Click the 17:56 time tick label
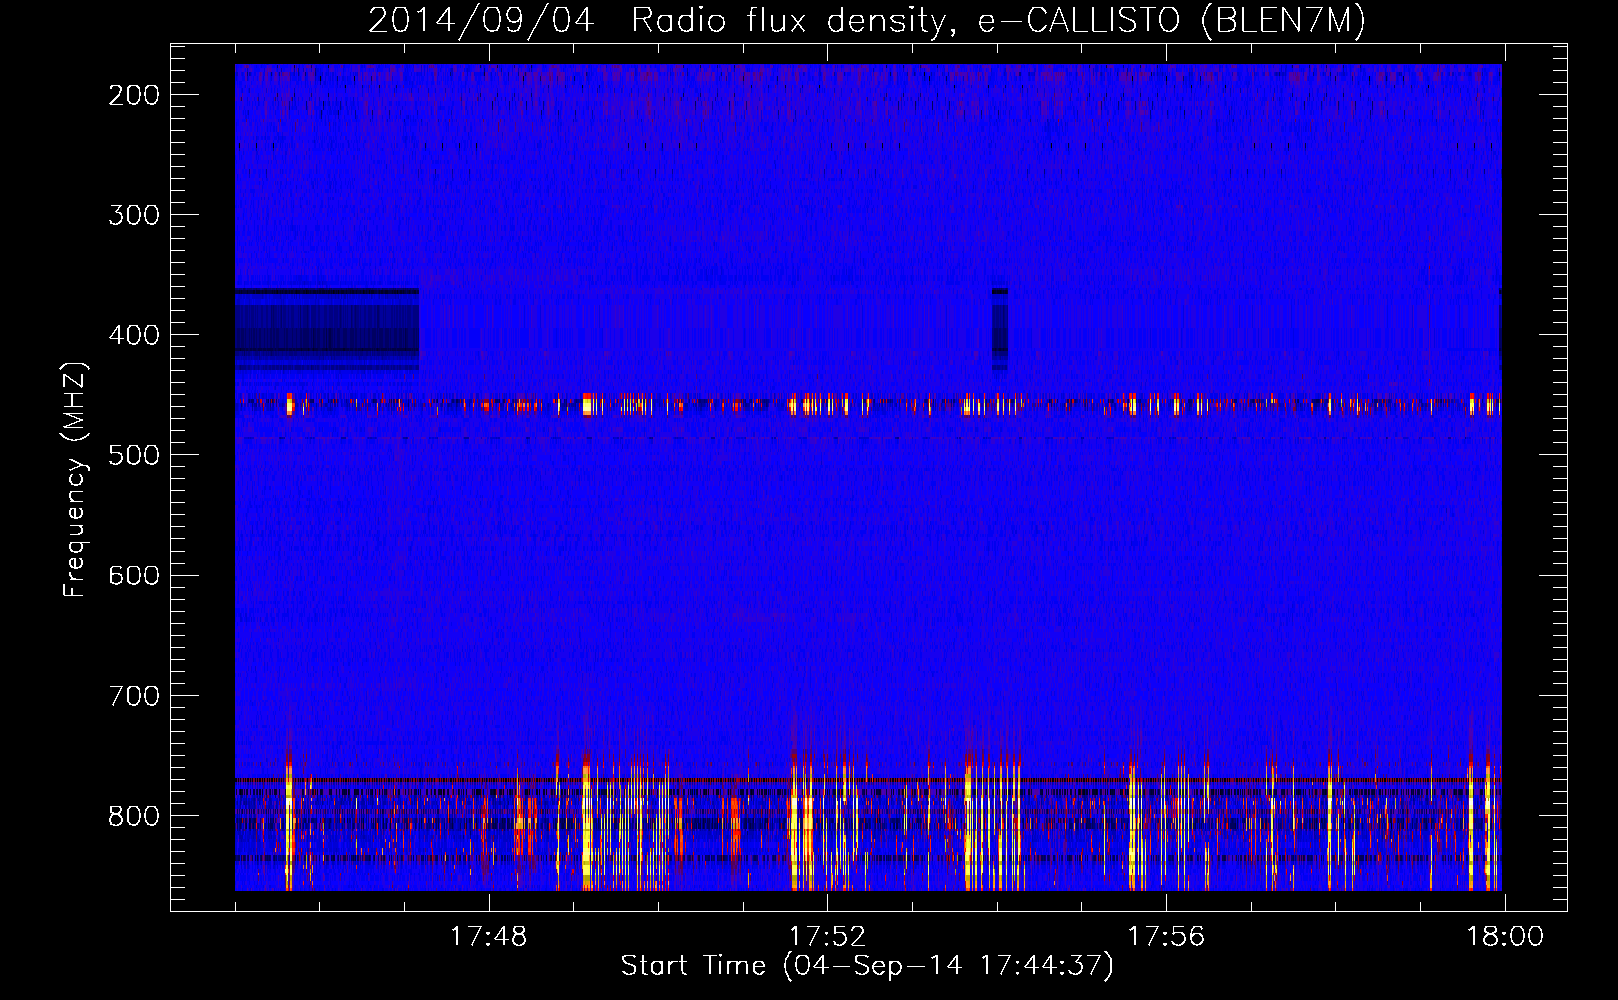Image resolution: width=1618 pixels, height=1000 pixels. pos(1166,937)
